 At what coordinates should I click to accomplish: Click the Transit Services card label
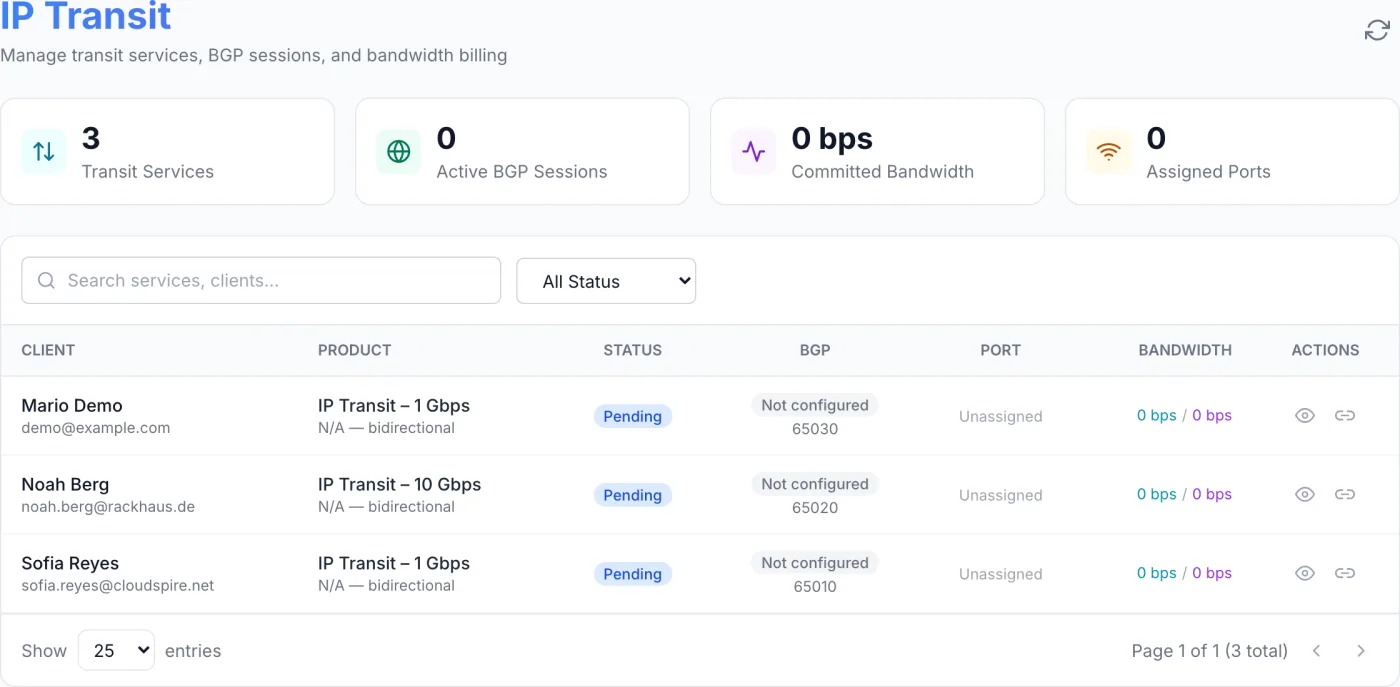point(148,172)
